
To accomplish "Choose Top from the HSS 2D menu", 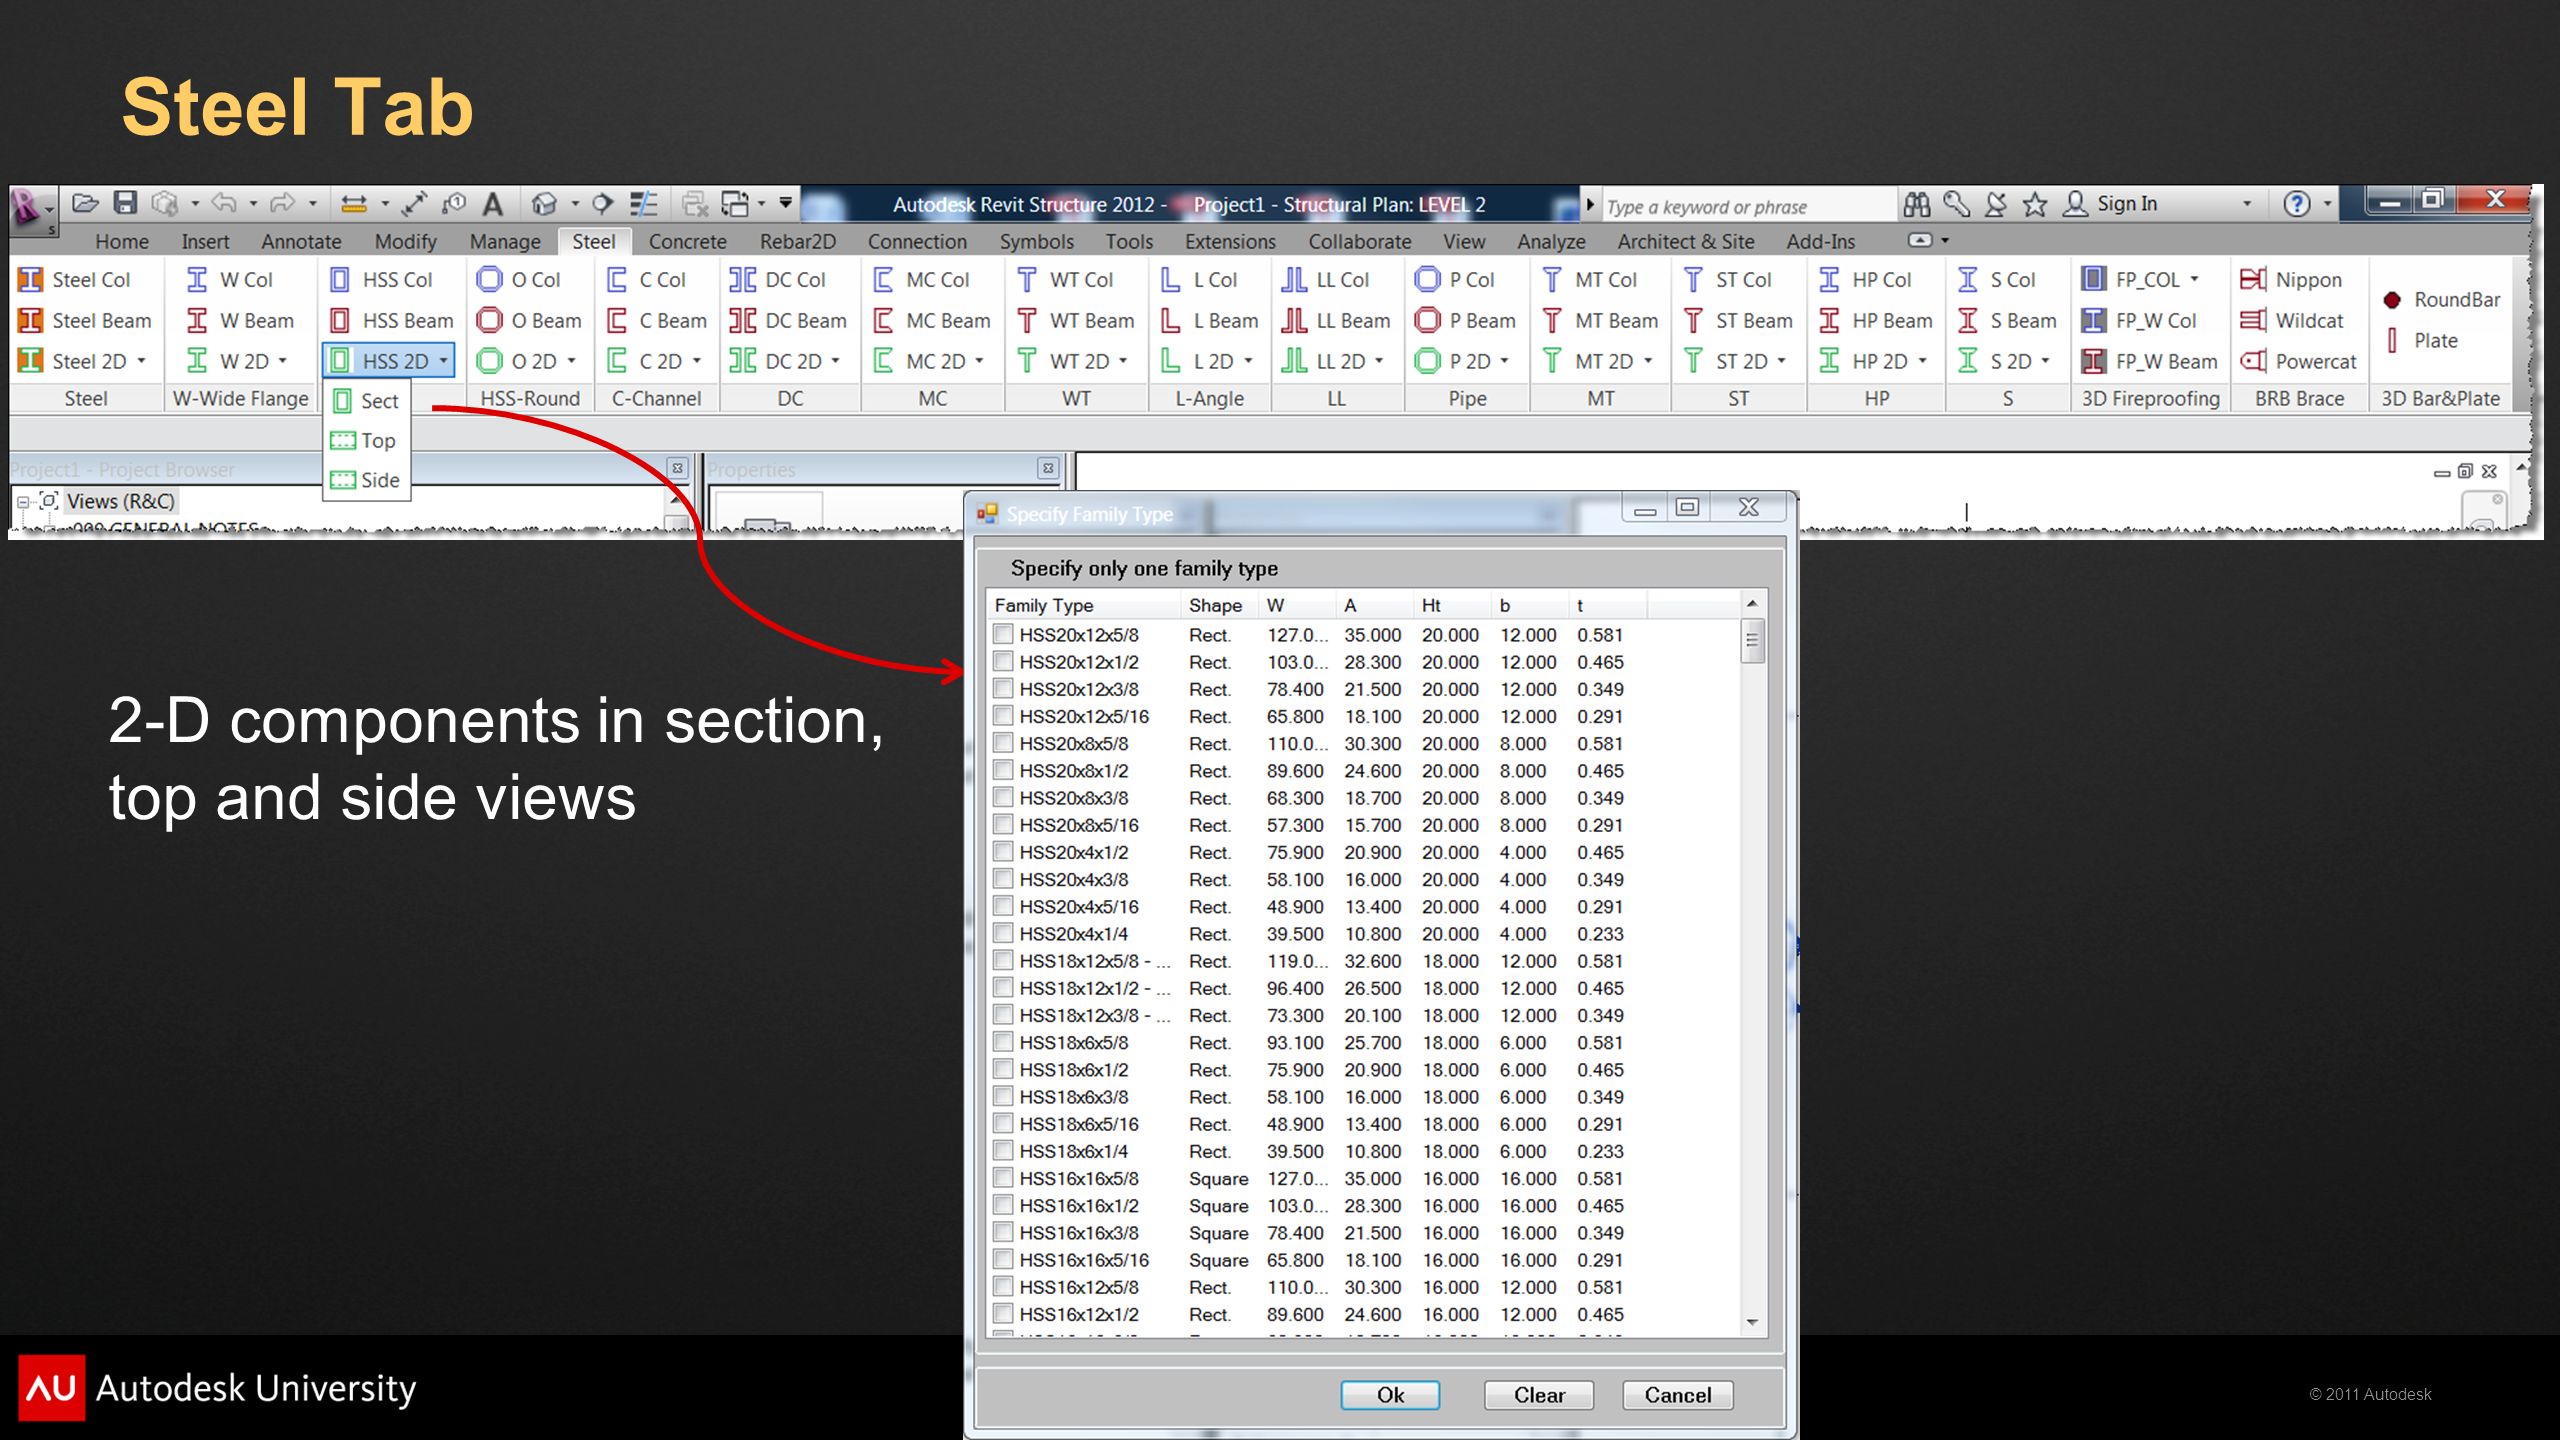I will pos(366,440).
